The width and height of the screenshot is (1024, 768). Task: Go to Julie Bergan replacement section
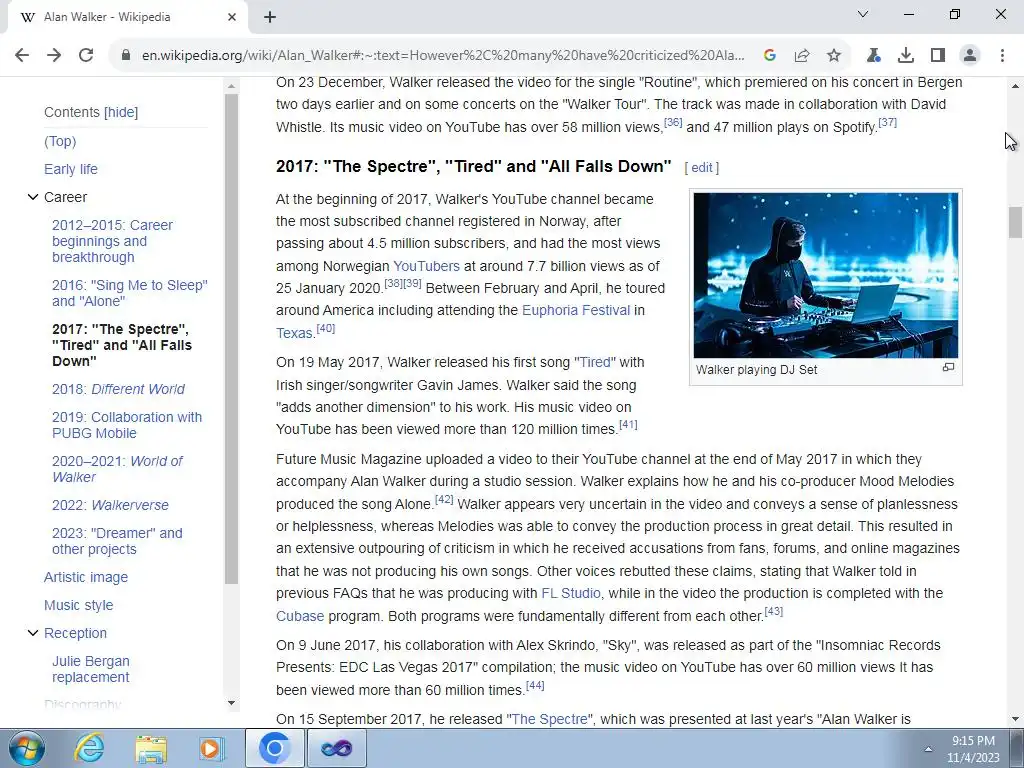point(91,669)
